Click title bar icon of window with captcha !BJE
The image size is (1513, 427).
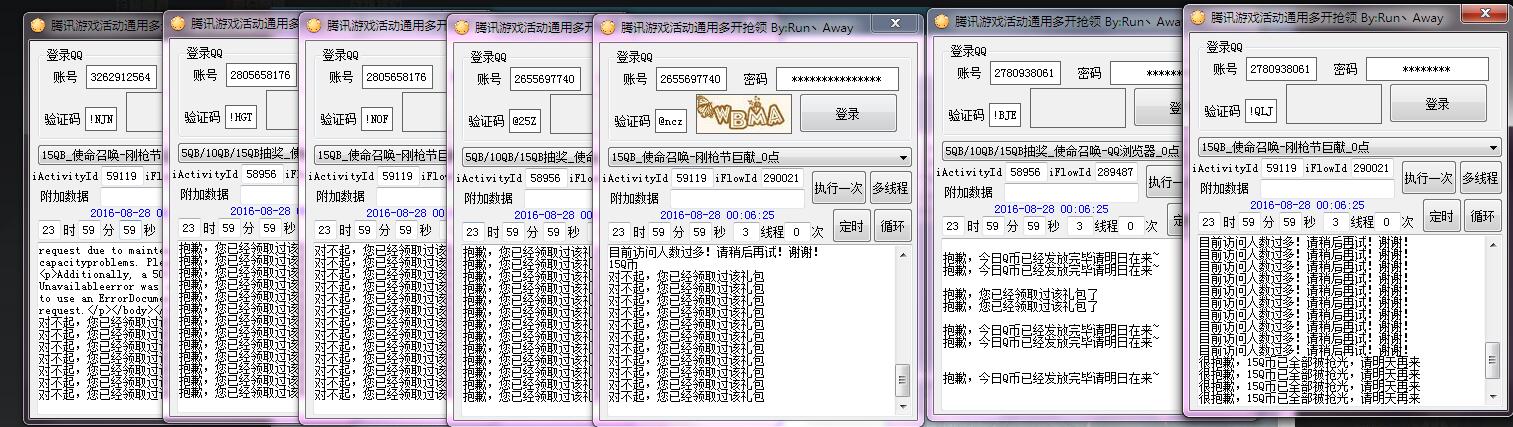tap(940, 20)
